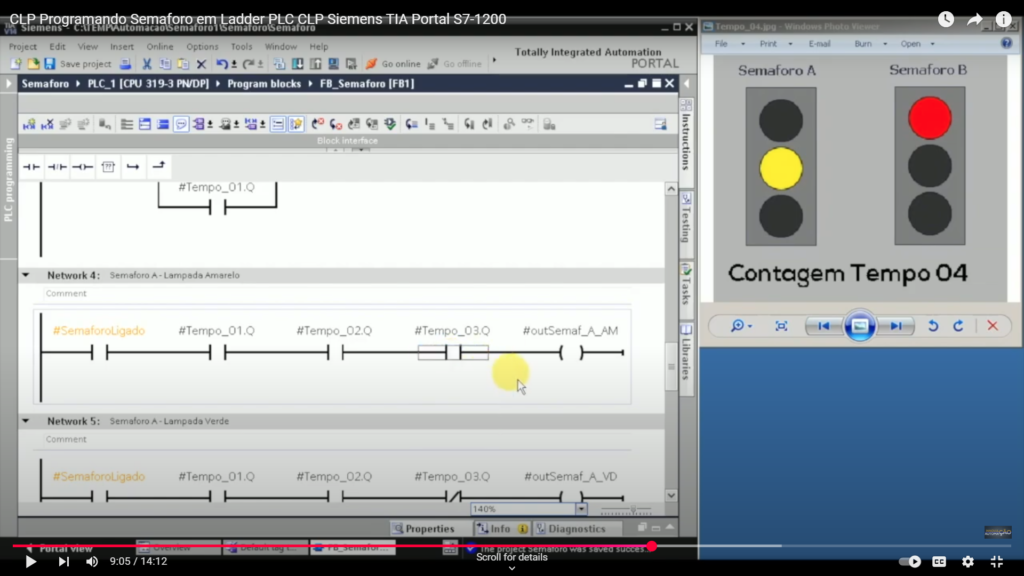Save the project with the floppy icon
The width and height of the screenshot is (1024, 576).
click(x=50, y=64)
